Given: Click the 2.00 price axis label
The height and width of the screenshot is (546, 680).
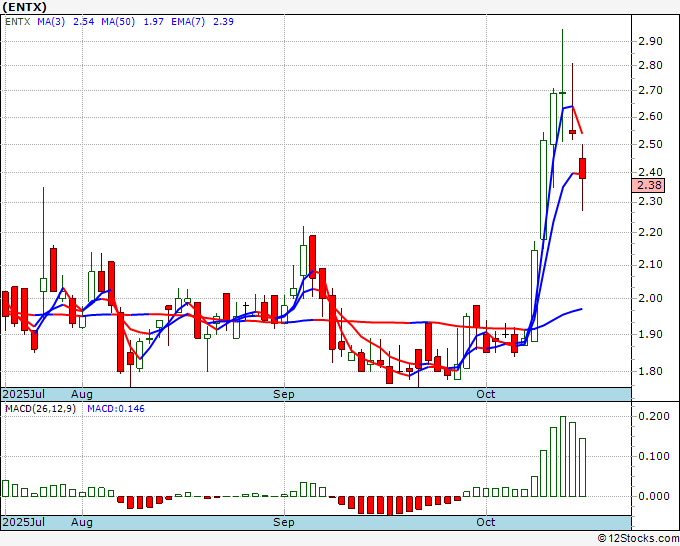Looking at the screenshot, I should coord(650,298).
